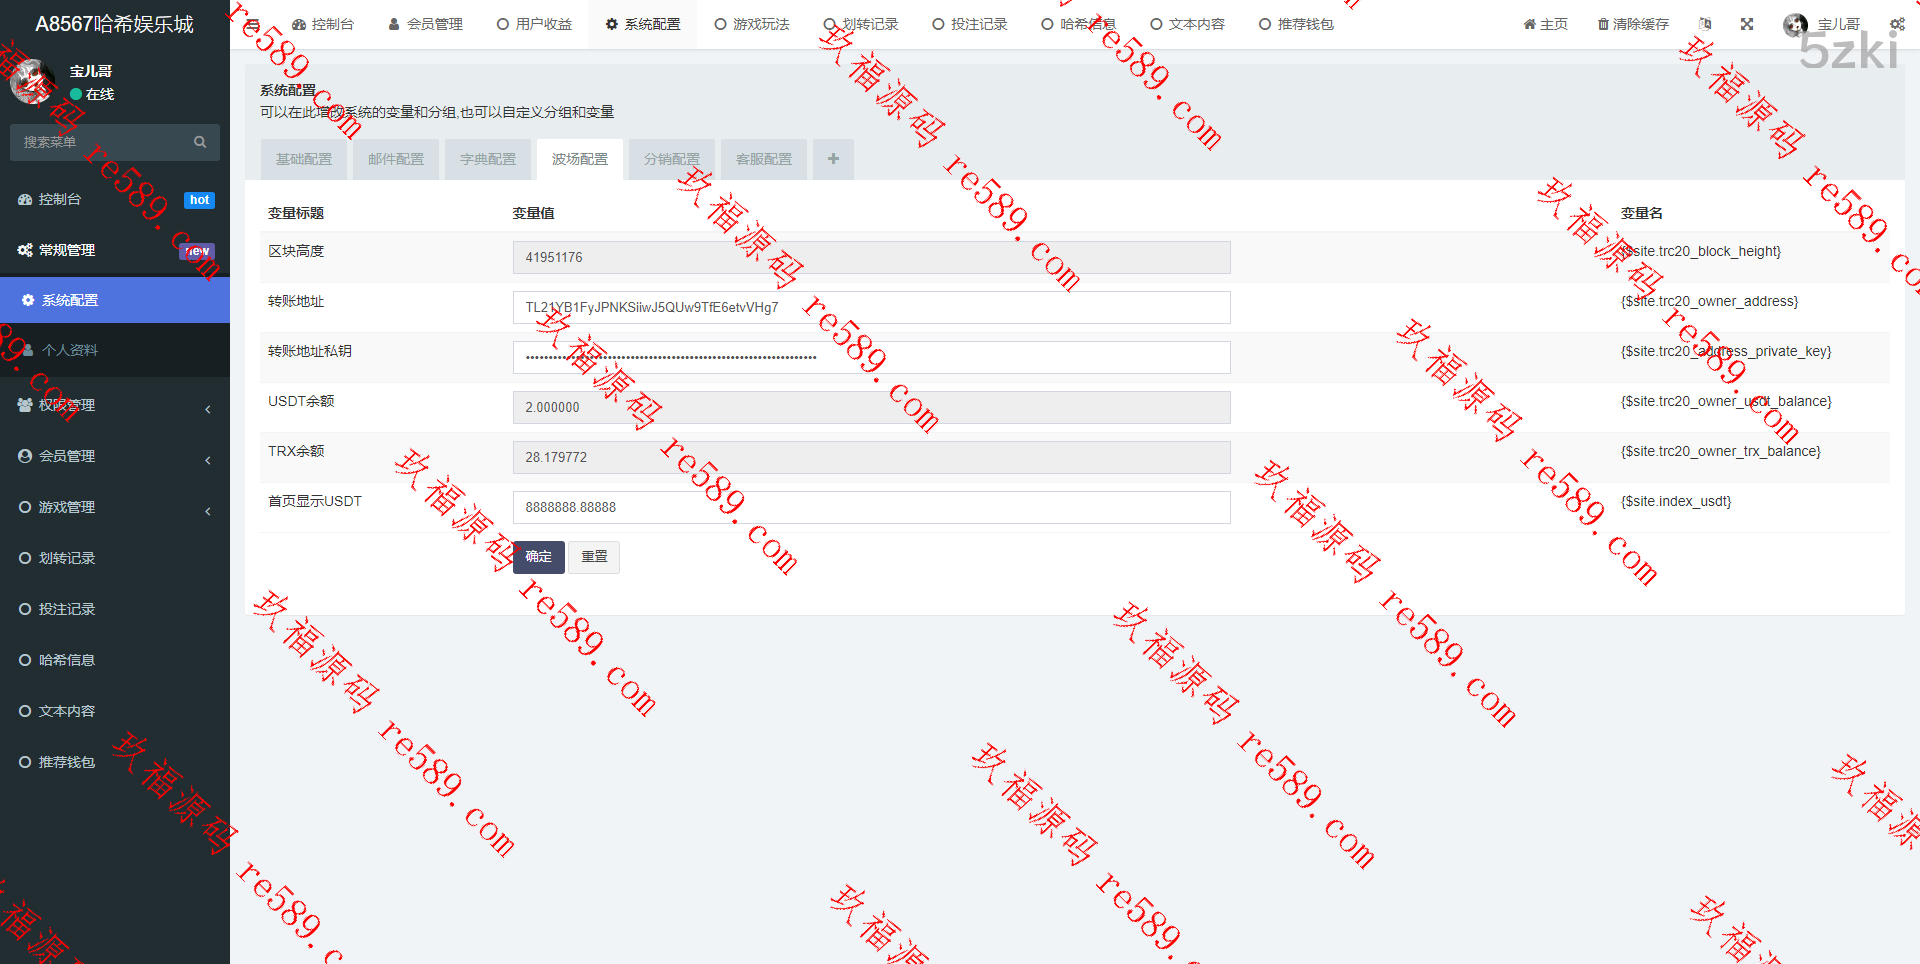Expand the 游戏管理 submenu arrow
The height and width of the screenshot is (964, 1920).
click(208, 511)
